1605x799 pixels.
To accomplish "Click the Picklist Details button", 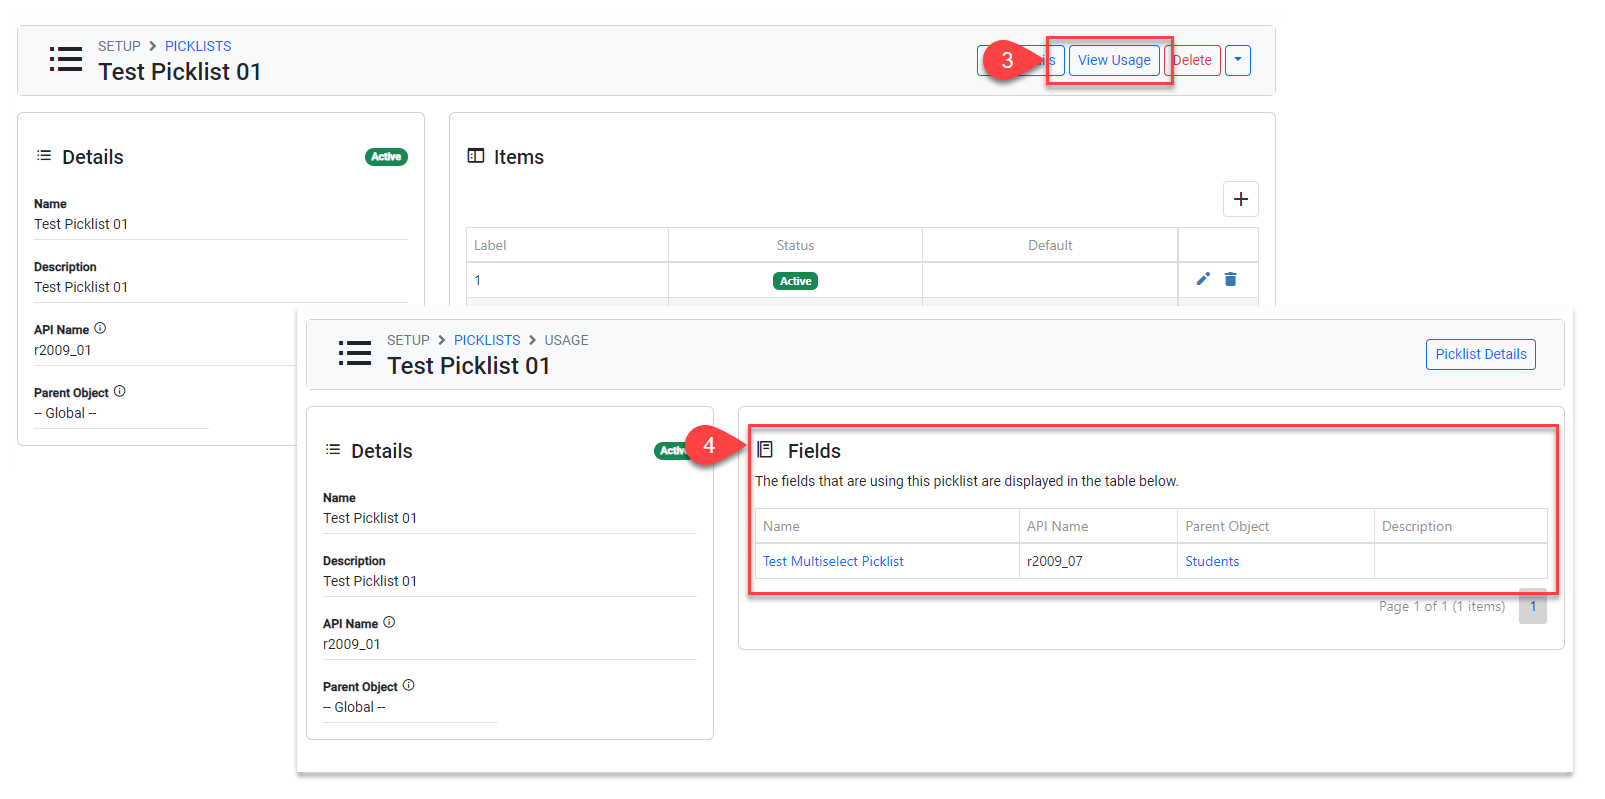I will coord(1481,354).
